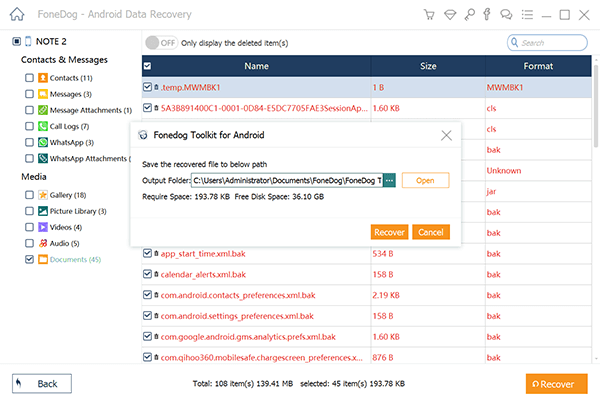Click the Unknown format cell
This screenshot has height=402, width=600.
(x=504, y=171)
